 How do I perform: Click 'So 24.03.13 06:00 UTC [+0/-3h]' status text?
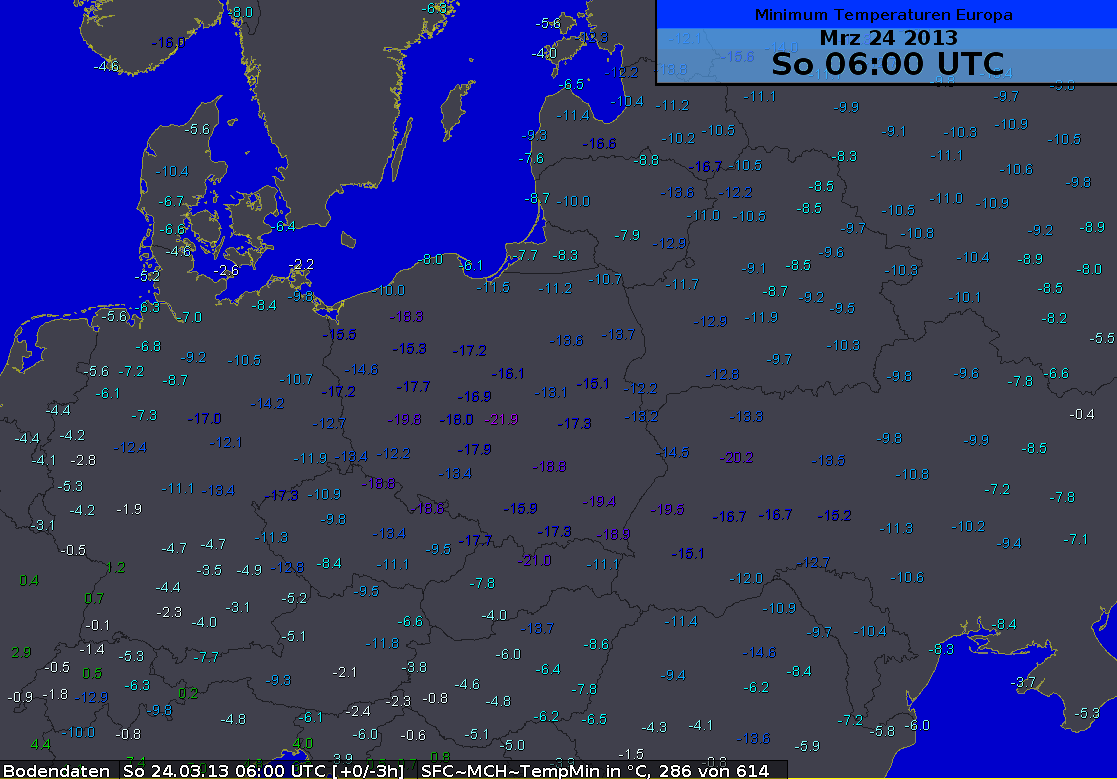point(264,770)
